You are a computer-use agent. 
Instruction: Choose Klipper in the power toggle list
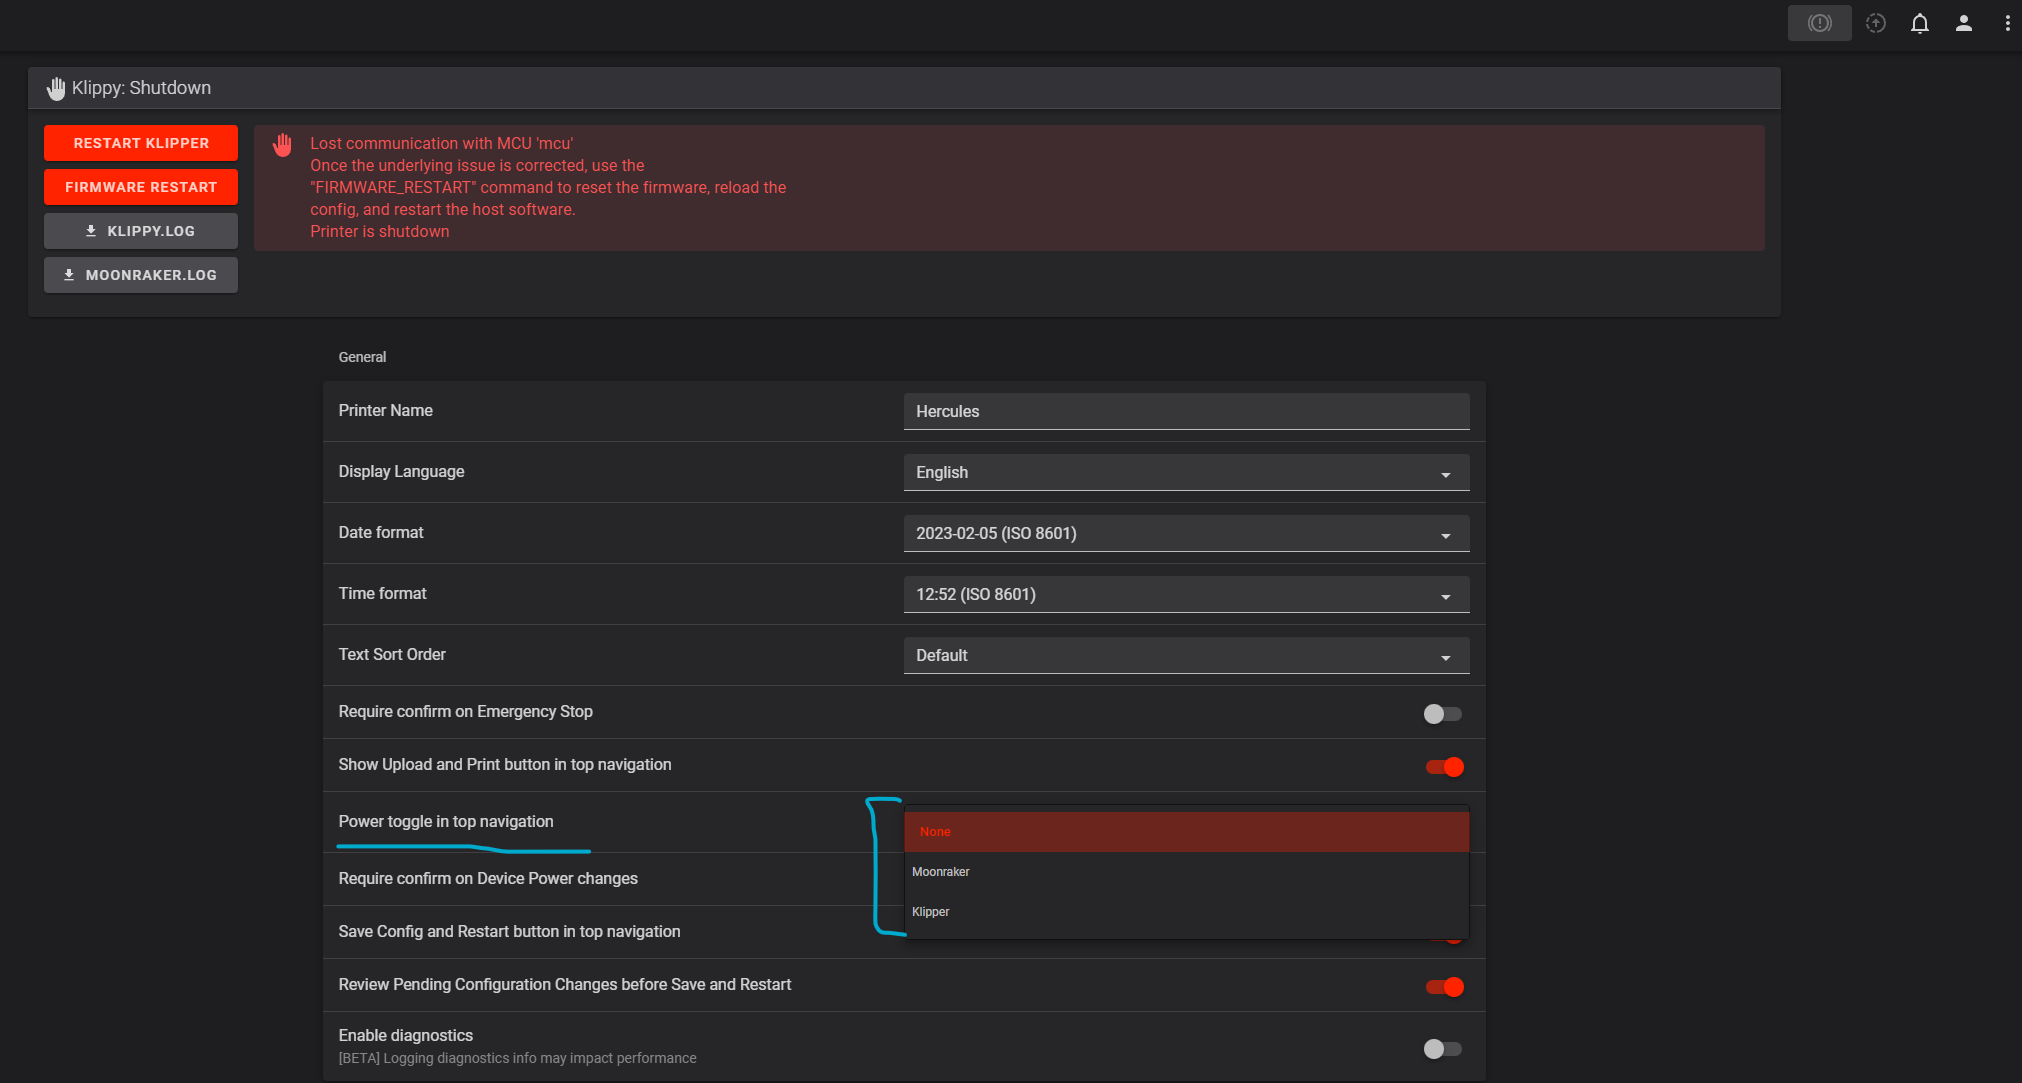tap(931, 912)
